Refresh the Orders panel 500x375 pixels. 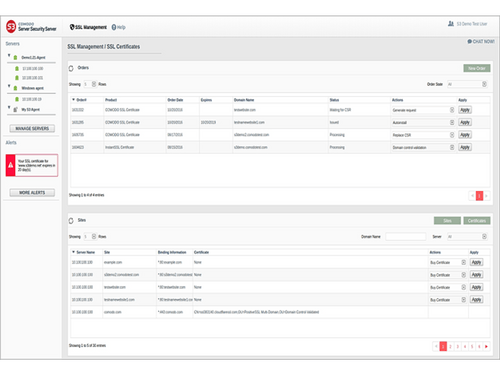(x=71, y=68)
